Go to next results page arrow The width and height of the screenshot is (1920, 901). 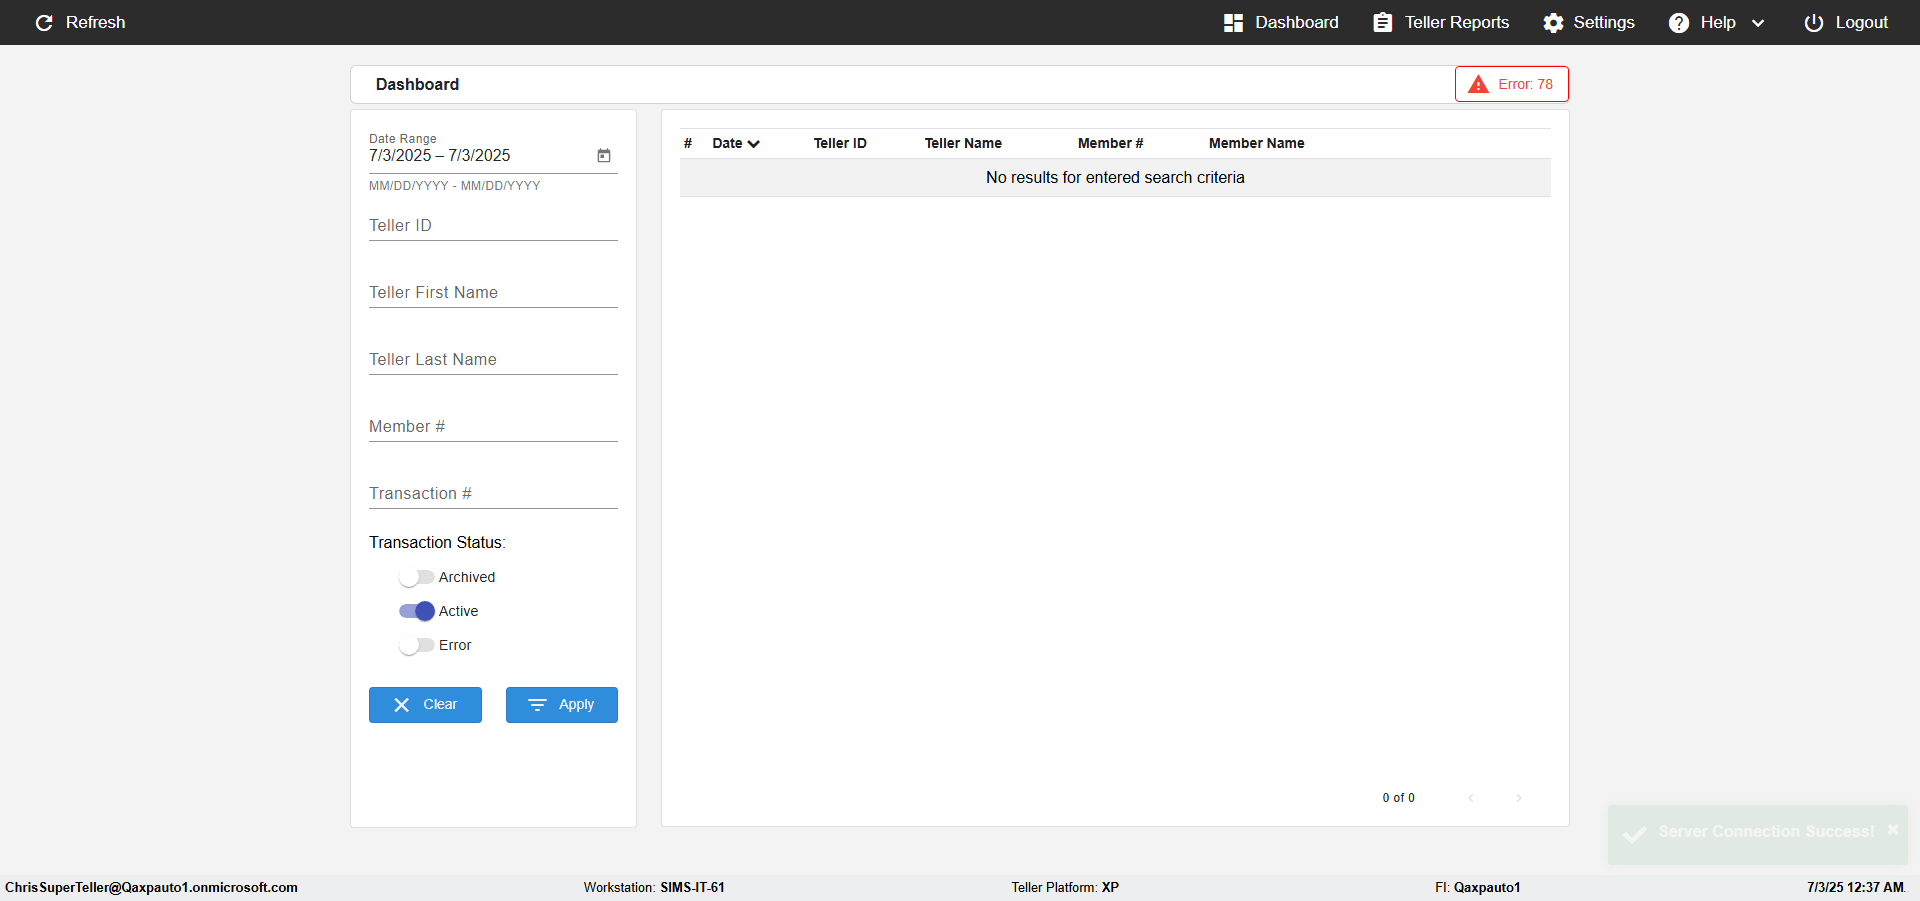(x=1519, y=798)
